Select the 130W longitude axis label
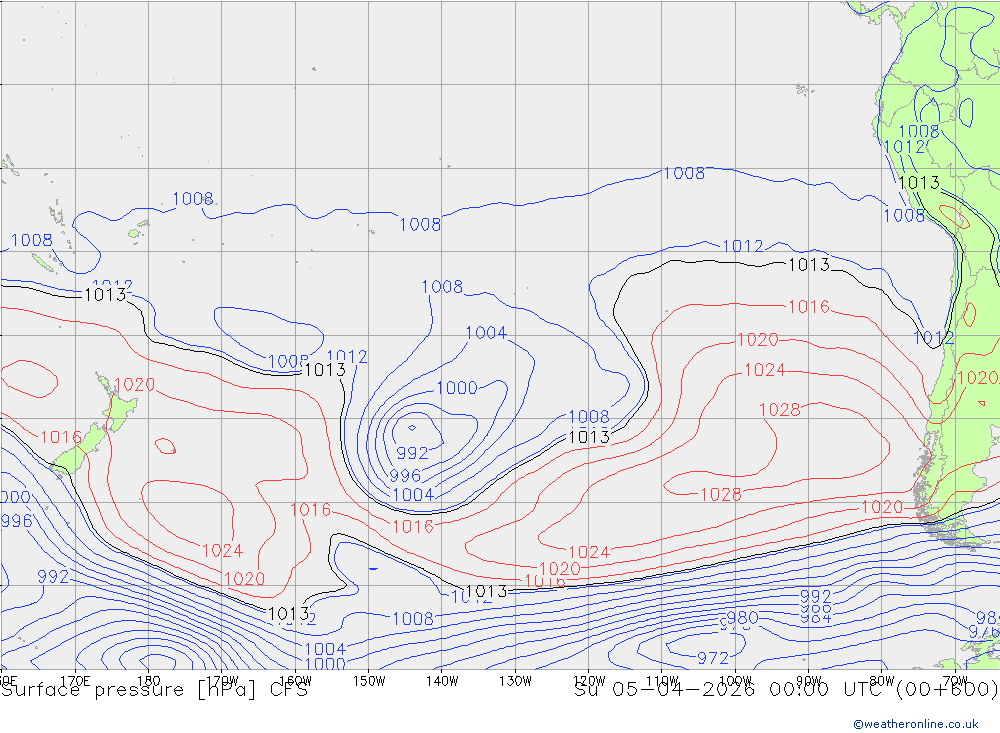The image size is (1000, 733). [x=515, y=681]
